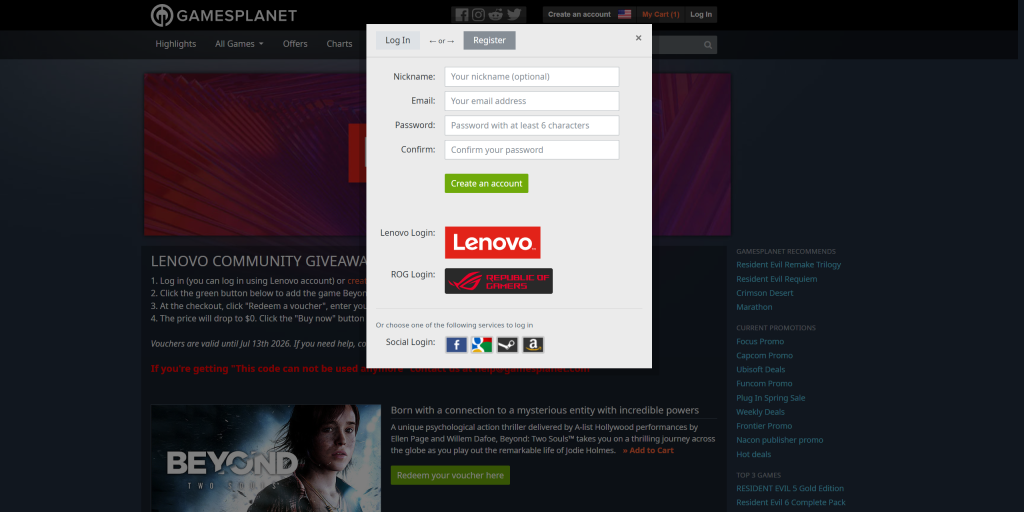
Task: Click the Lenovo login logo button
Action: tap(492, 242)
